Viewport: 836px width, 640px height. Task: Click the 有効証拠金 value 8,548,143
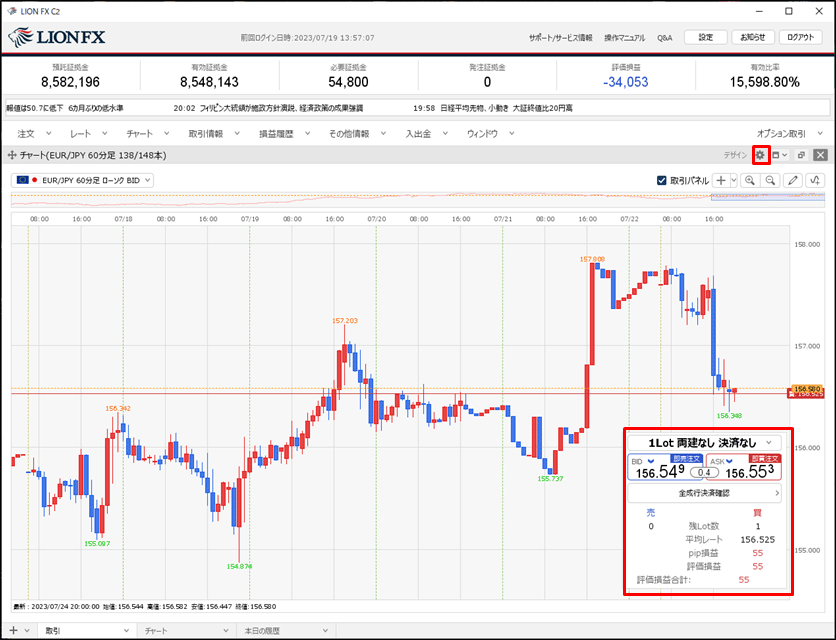coord(210,82)
